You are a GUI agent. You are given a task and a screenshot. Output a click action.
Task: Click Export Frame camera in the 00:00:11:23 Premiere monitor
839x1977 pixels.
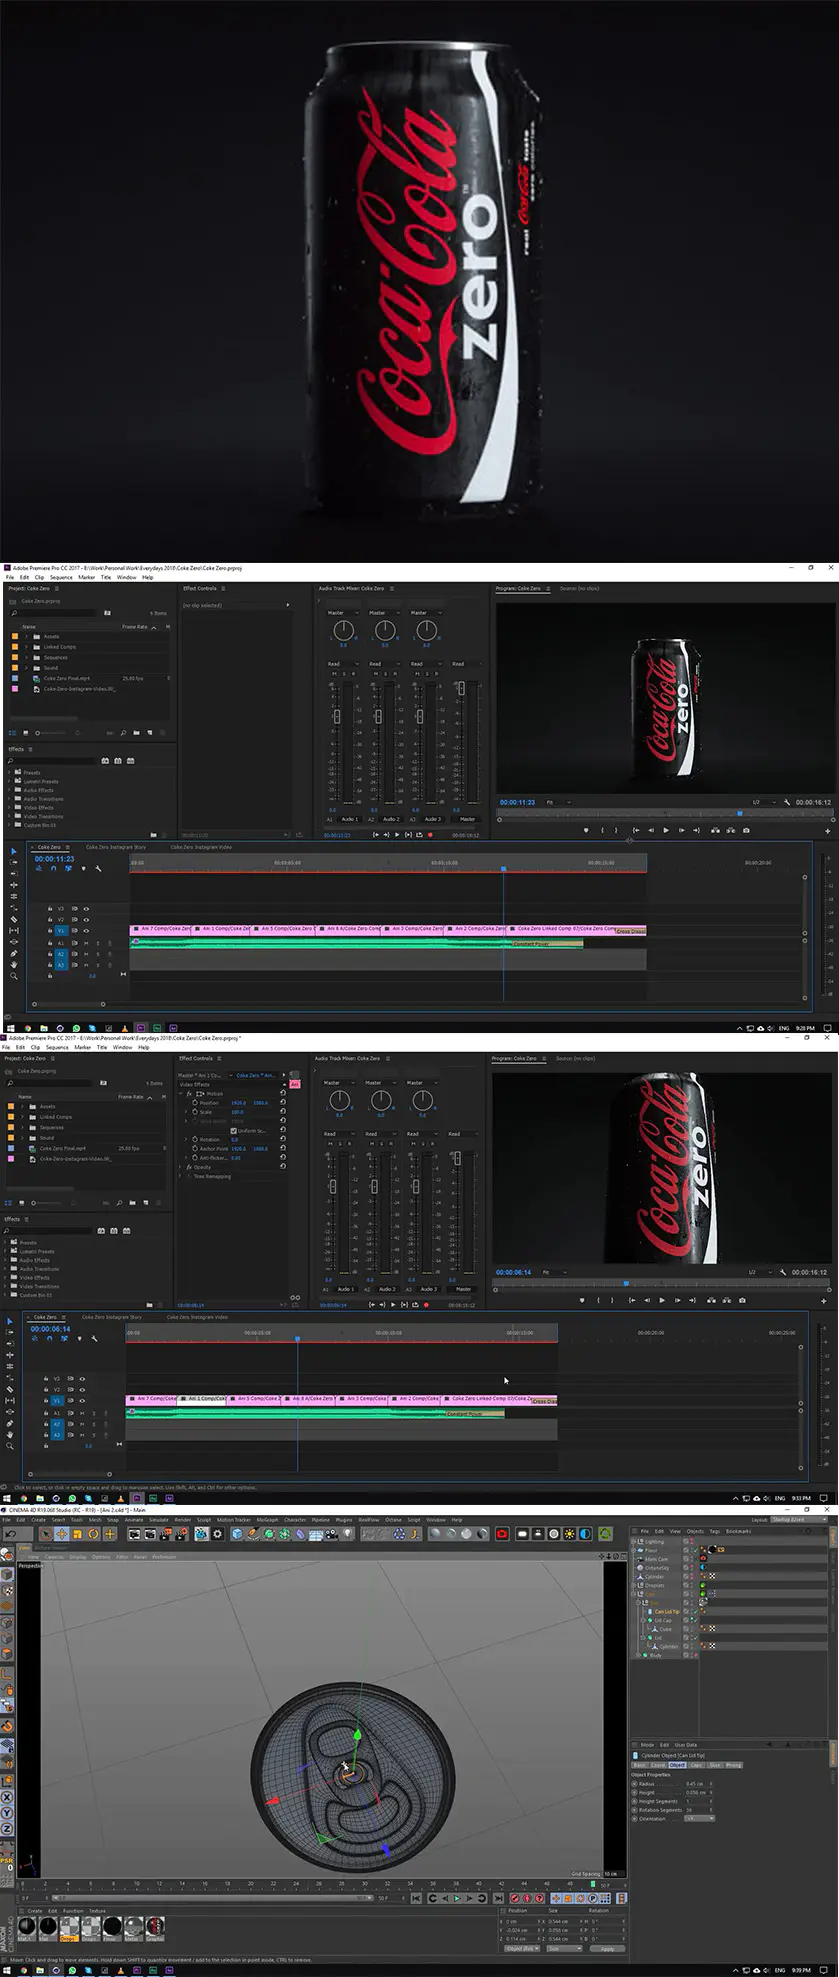click(x=746, y=830)
